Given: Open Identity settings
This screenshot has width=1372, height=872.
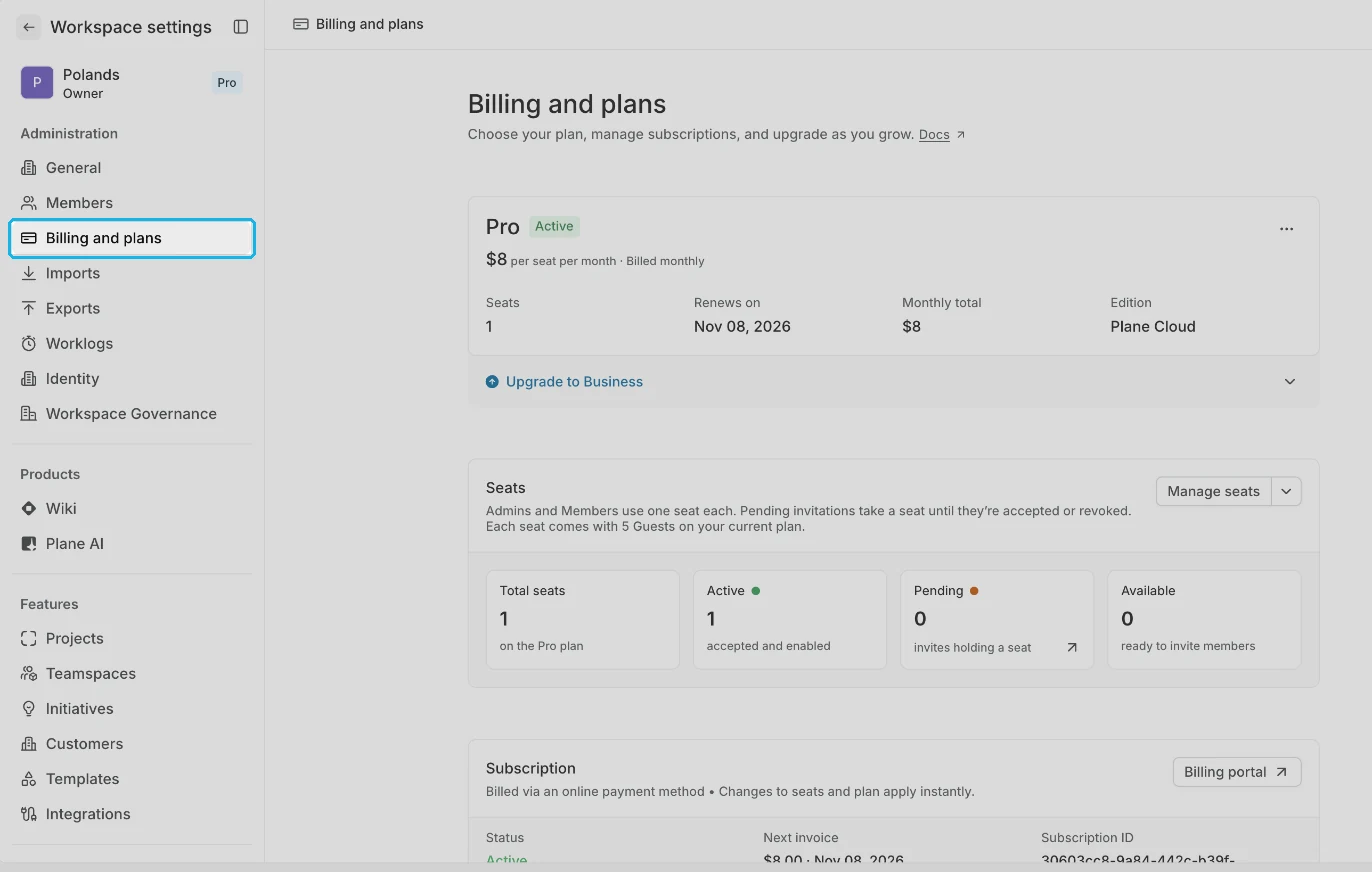Looking at the screenshot, I should [132, 378].
